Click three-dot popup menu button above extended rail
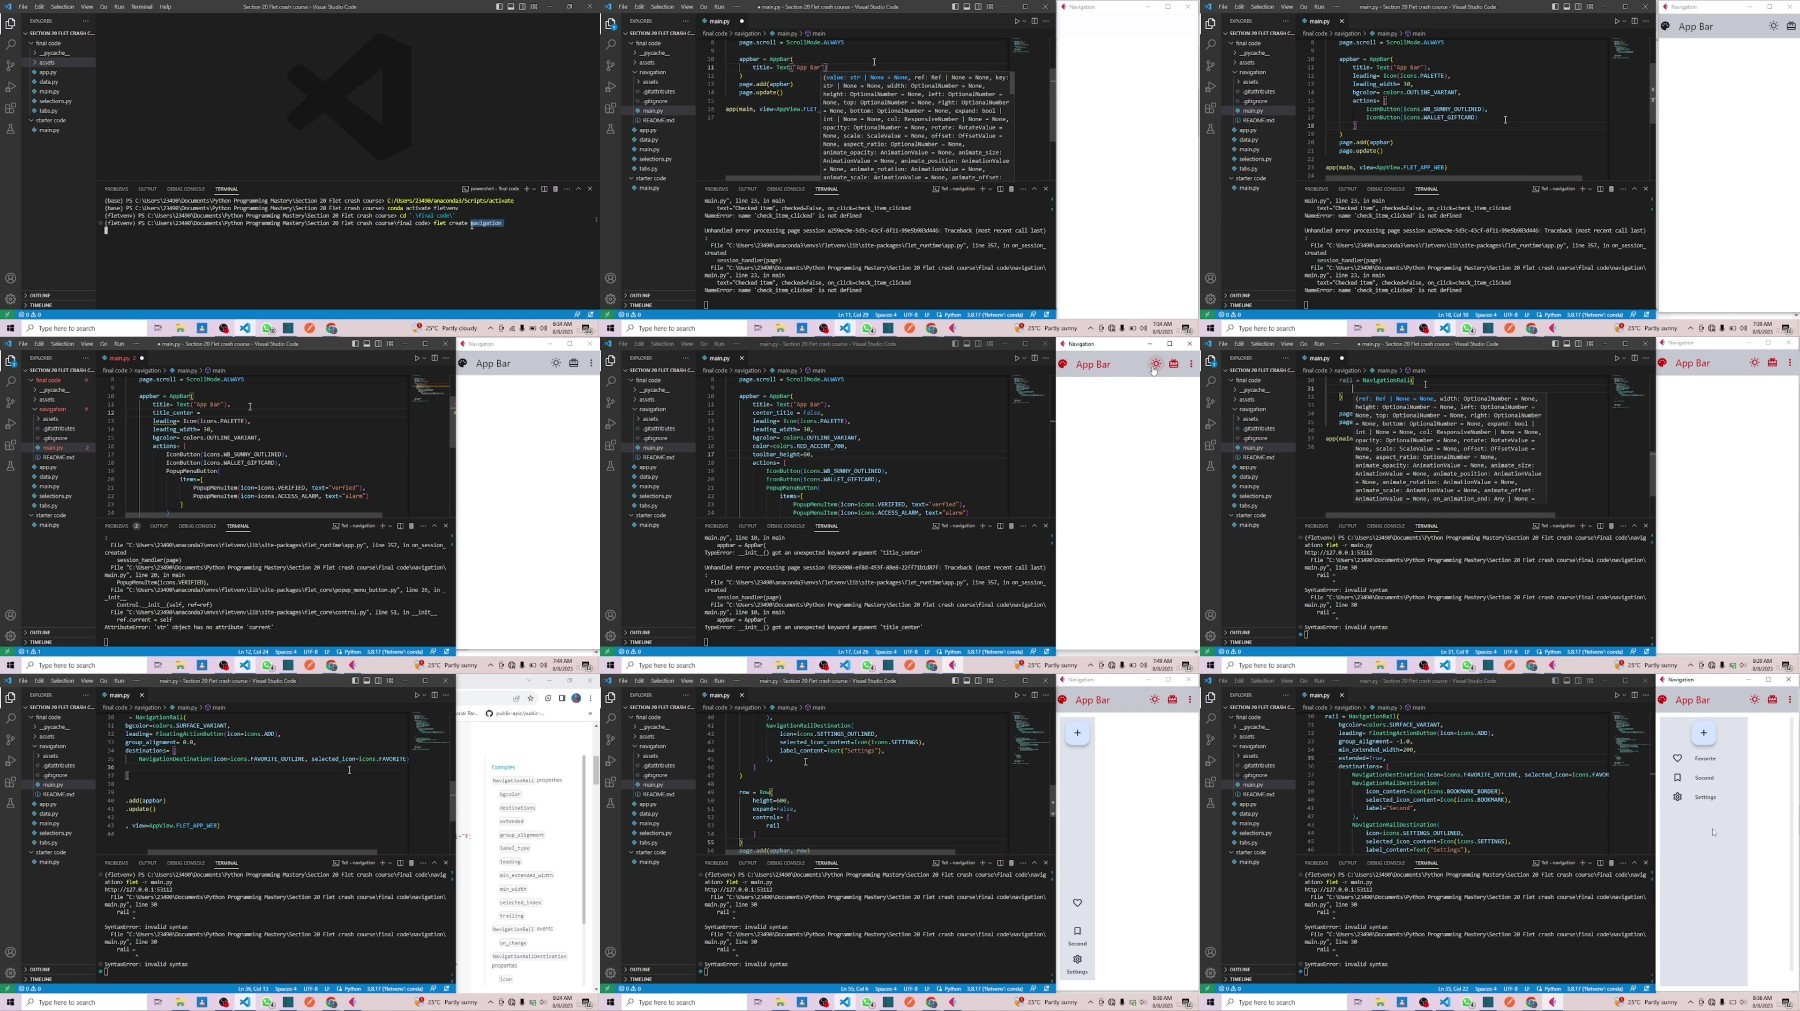The image size is (1800, 1011). 1790,700
